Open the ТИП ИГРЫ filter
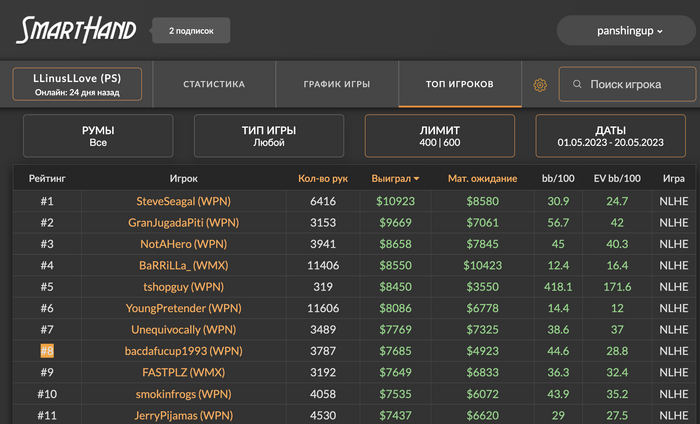 coord(269,136)
